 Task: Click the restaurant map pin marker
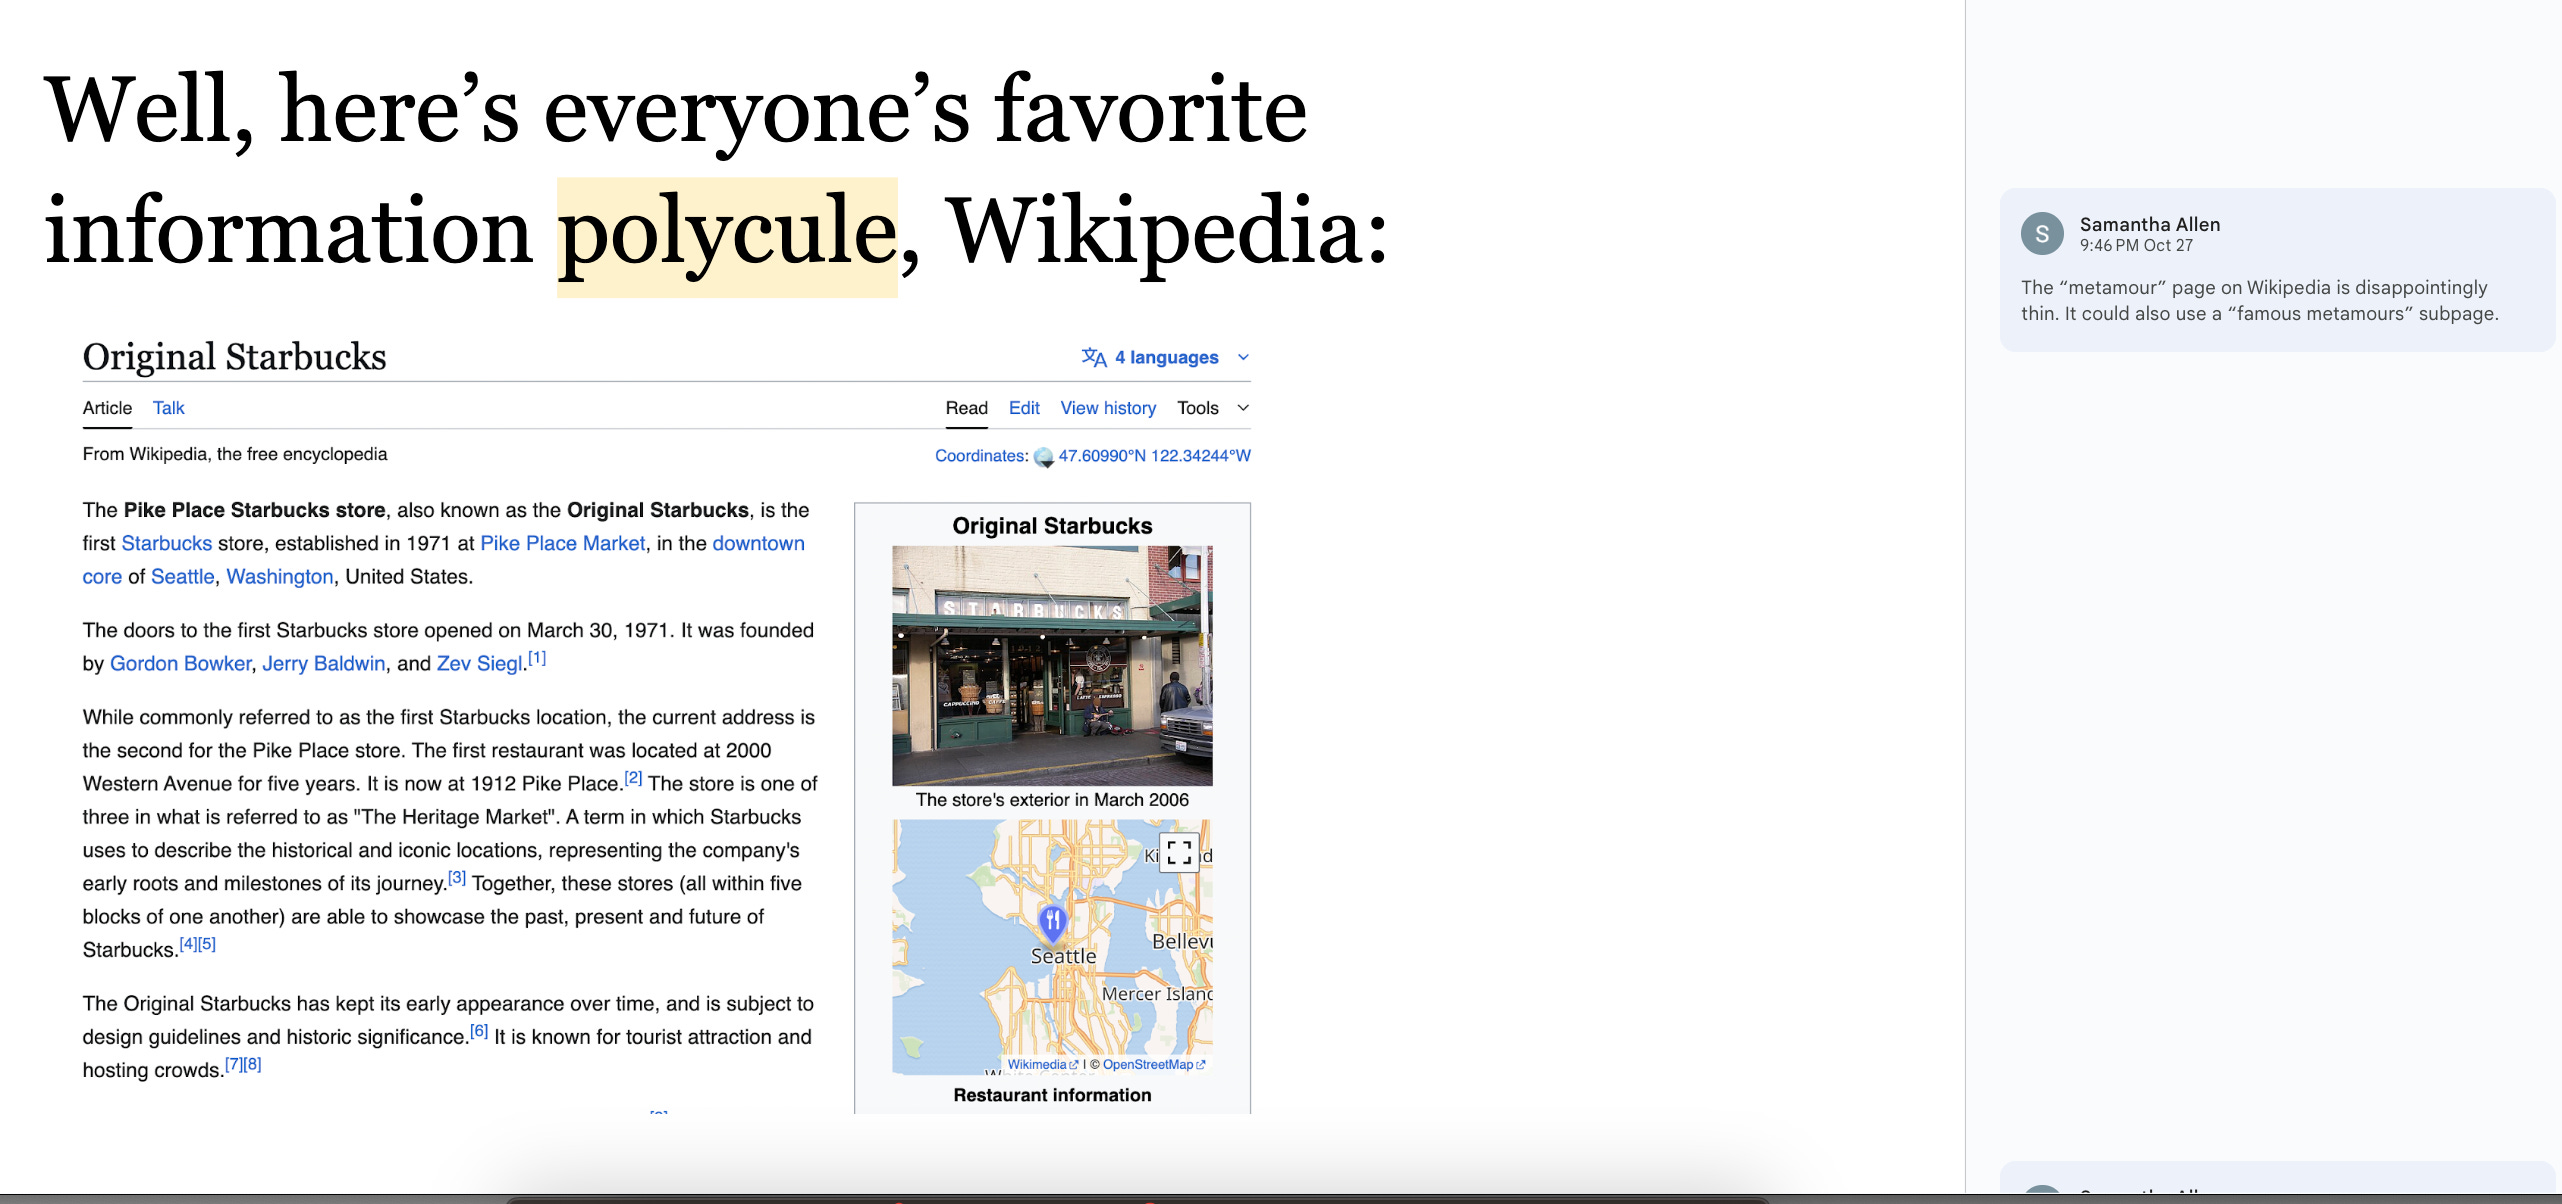coord(1052,922)
